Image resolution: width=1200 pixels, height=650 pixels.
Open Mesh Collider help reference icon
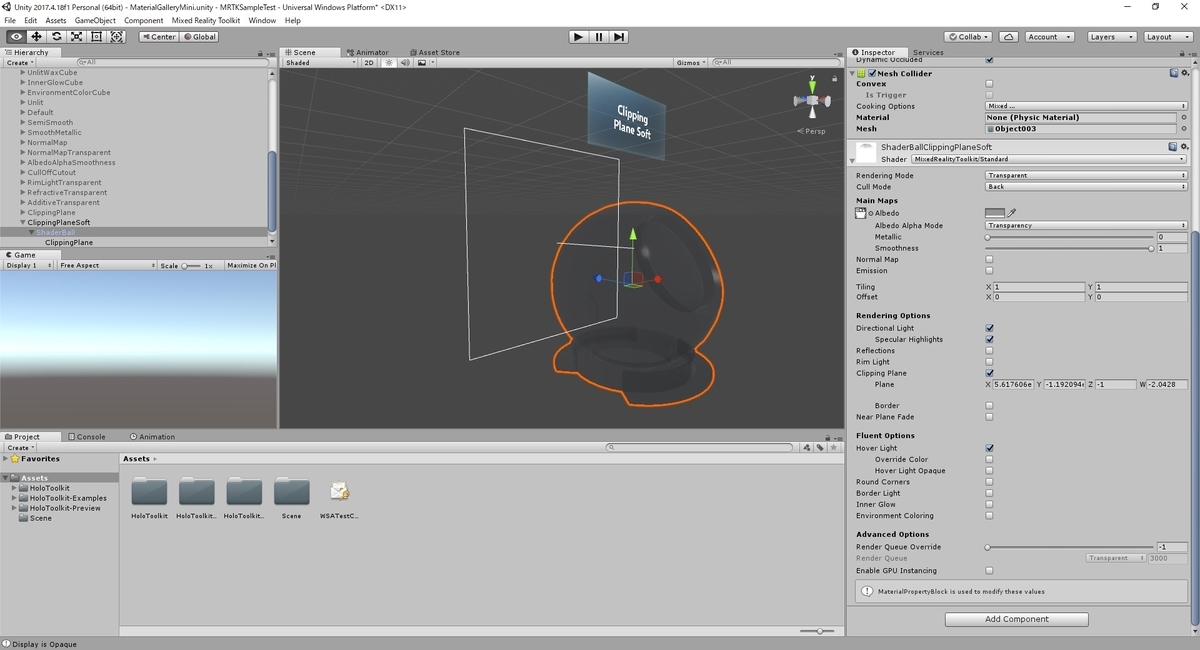tap(1175, 73)
